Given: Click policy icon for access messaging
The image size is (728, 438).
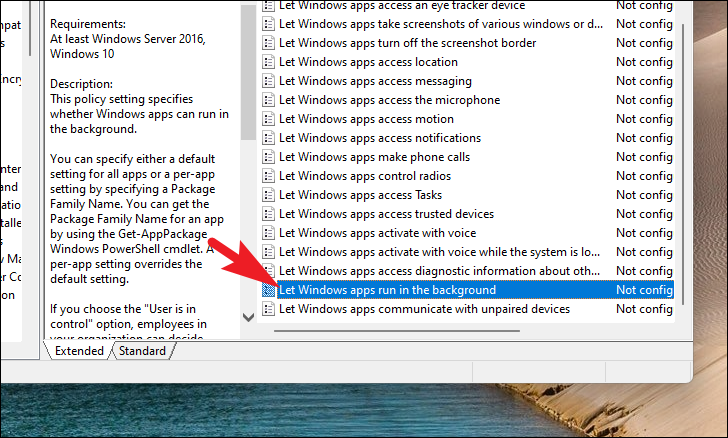Looking at the screenshot, I should point(268,81).
